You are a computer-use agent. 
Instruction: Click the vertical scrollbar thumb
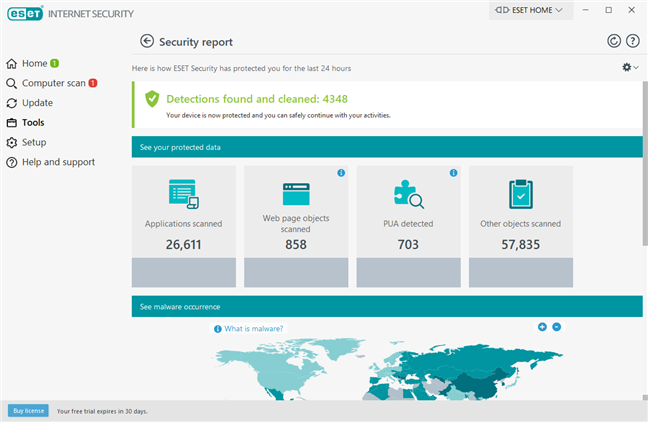[x=645, y=163]
